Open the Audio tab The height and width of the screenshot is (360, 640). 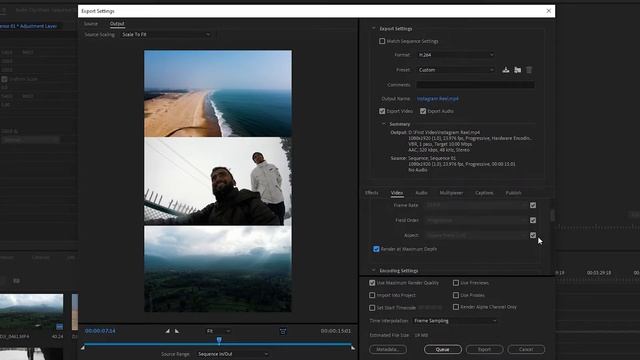click(421, 193)
